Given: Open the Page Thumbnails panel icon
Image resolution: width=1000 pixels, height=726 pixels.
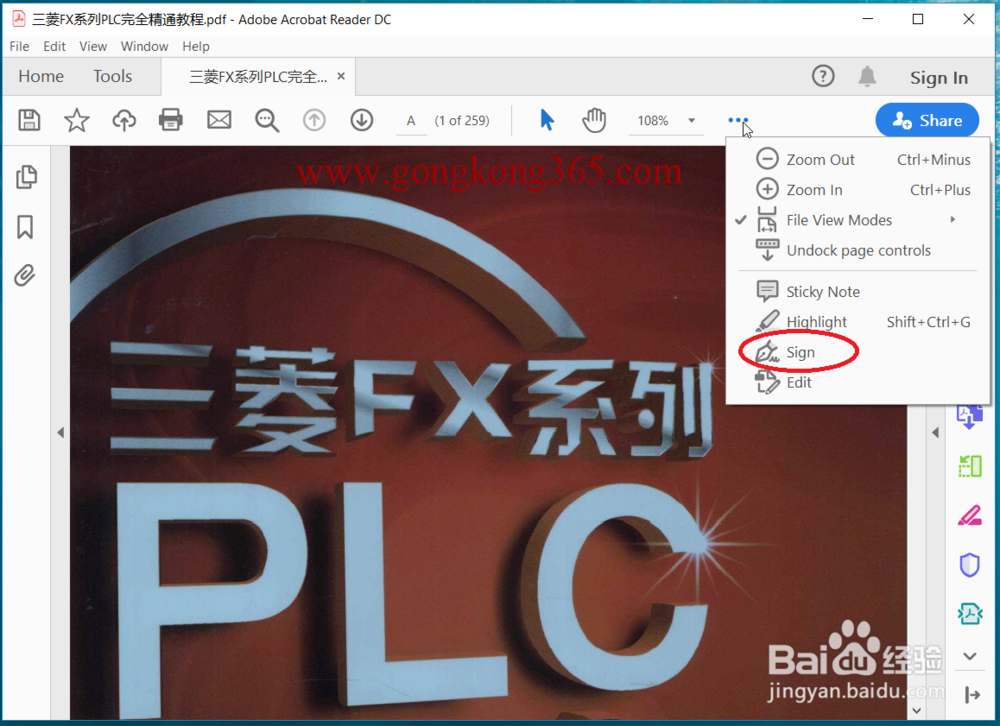Looking at the screenshot, I should 26,177.
